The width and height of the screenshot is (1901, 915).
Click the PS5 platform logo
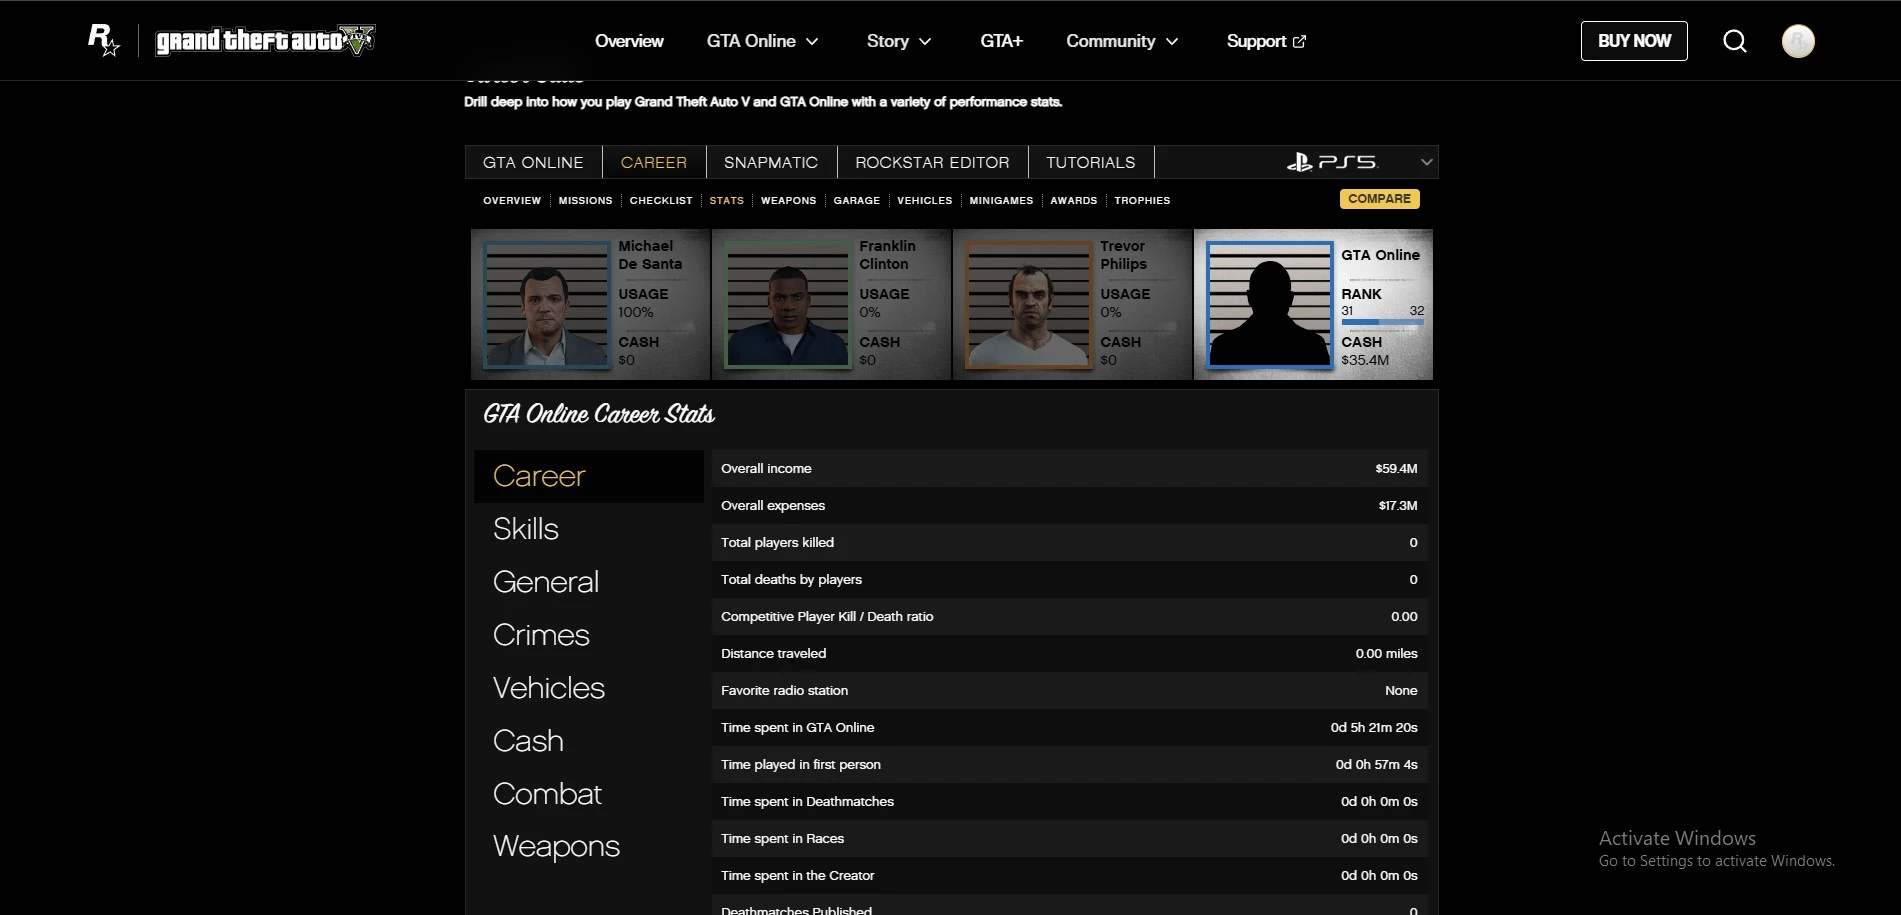point(1331,162)
